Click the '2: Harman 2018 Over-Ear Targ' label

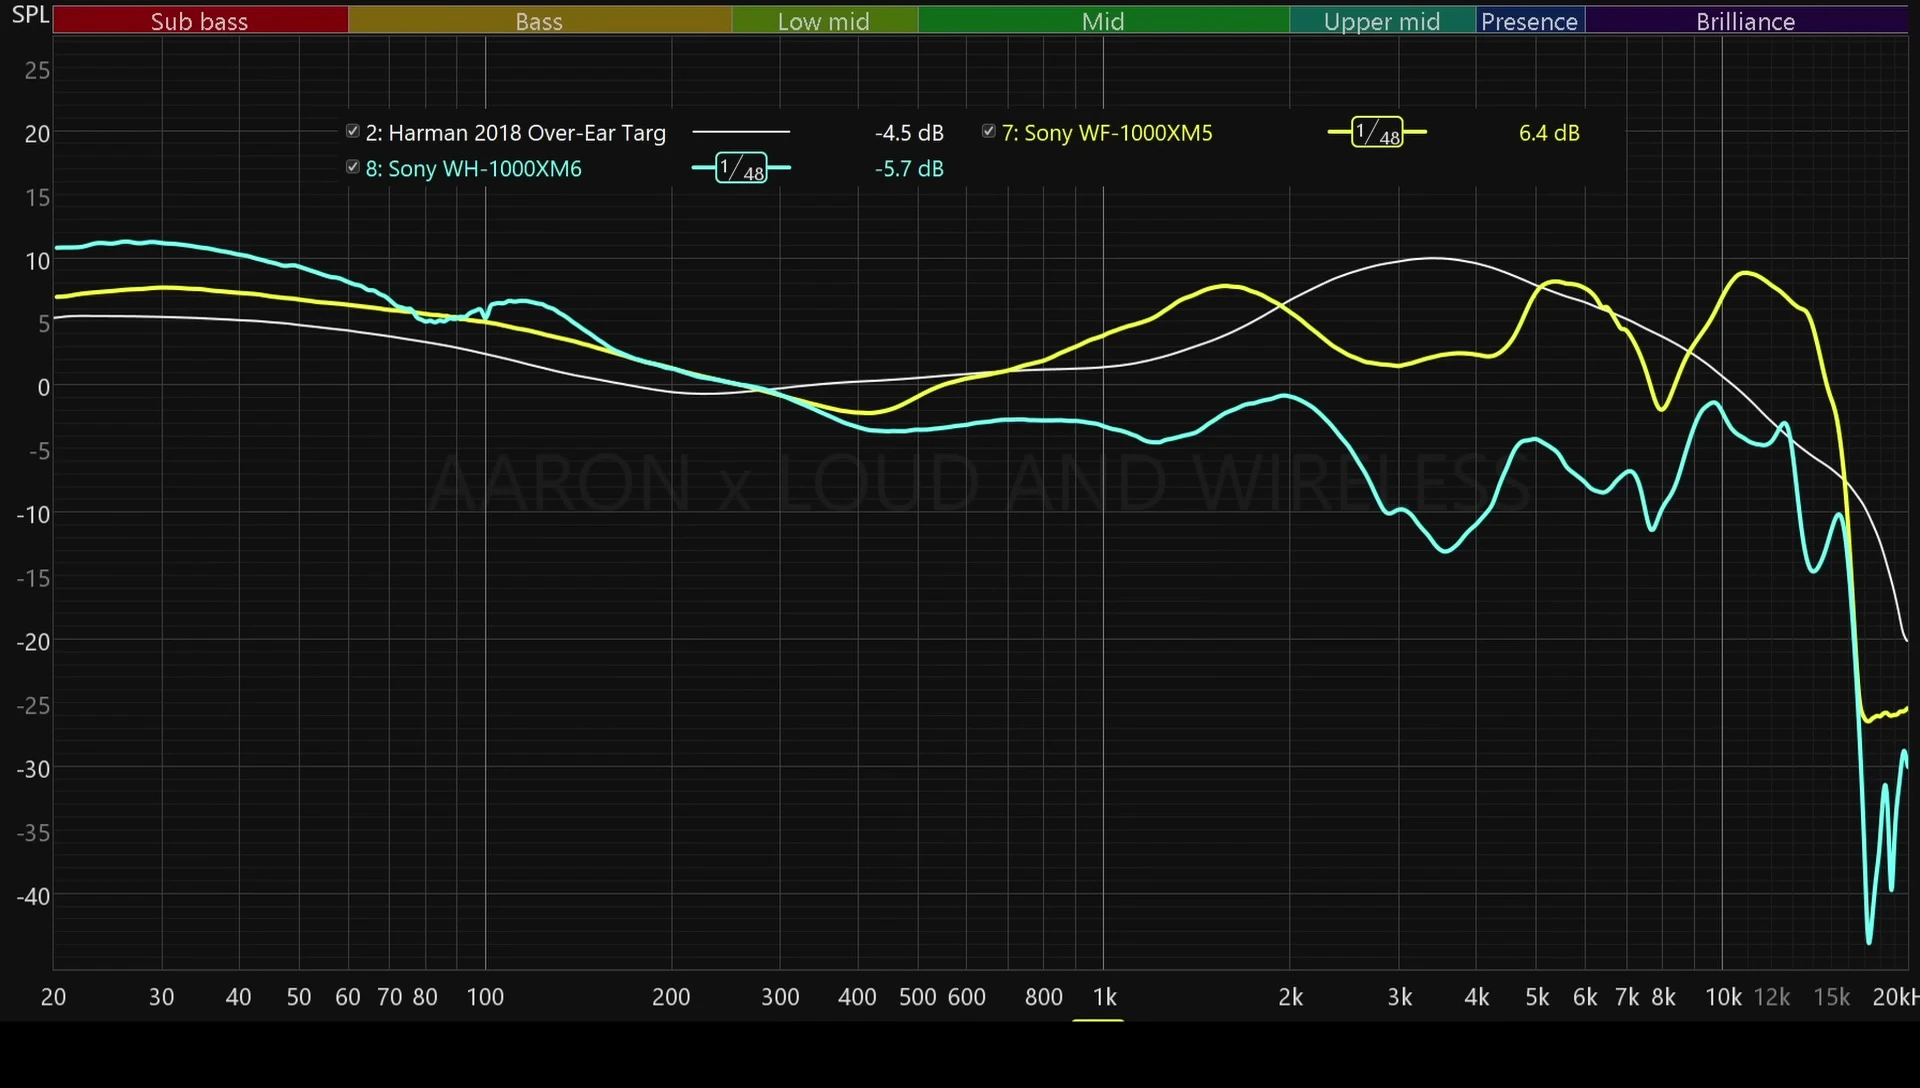[516, 133]
